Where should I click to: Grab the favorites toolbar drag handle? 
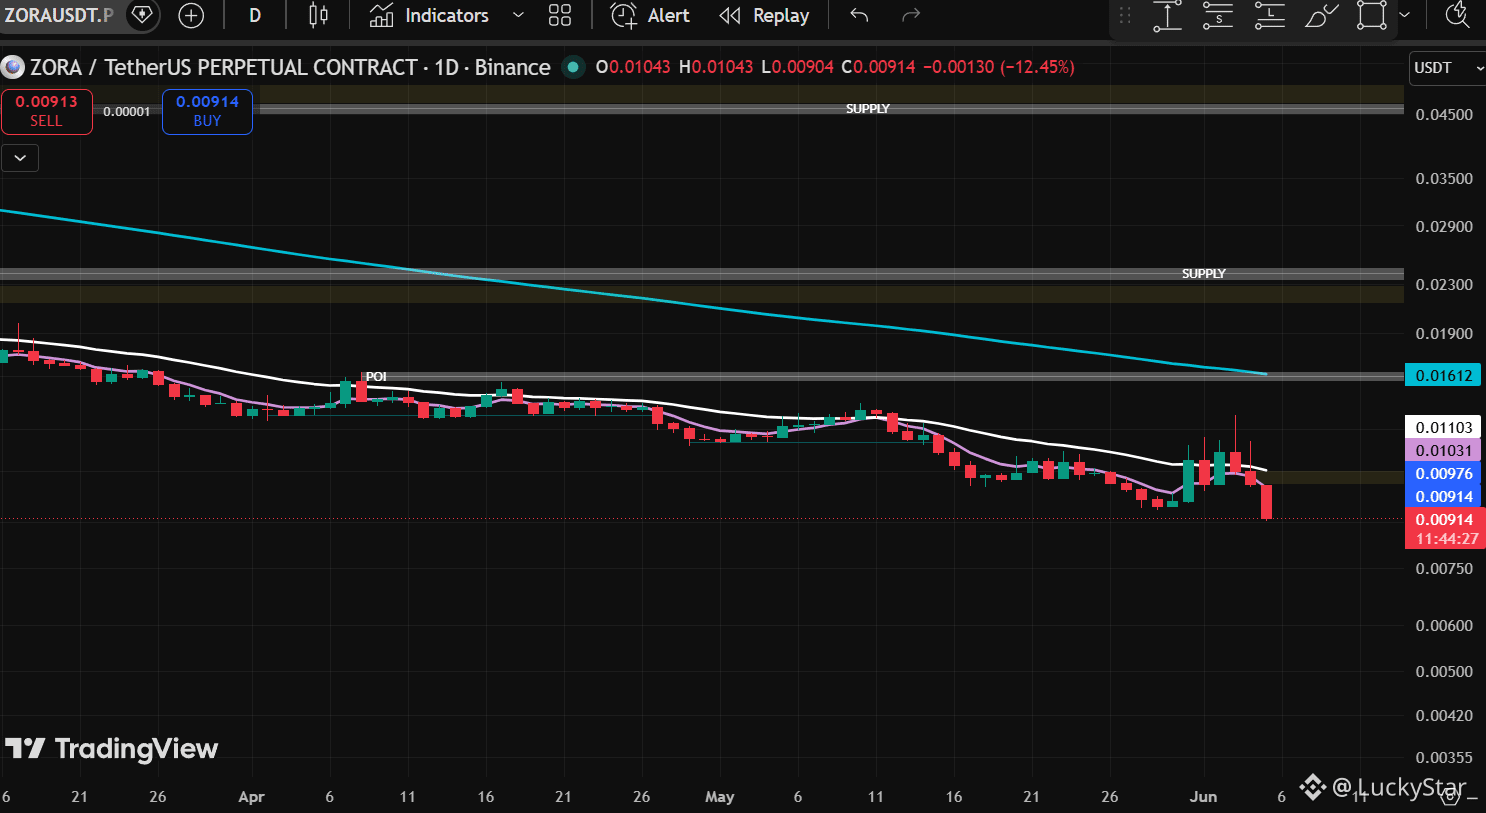(1125, 15)
